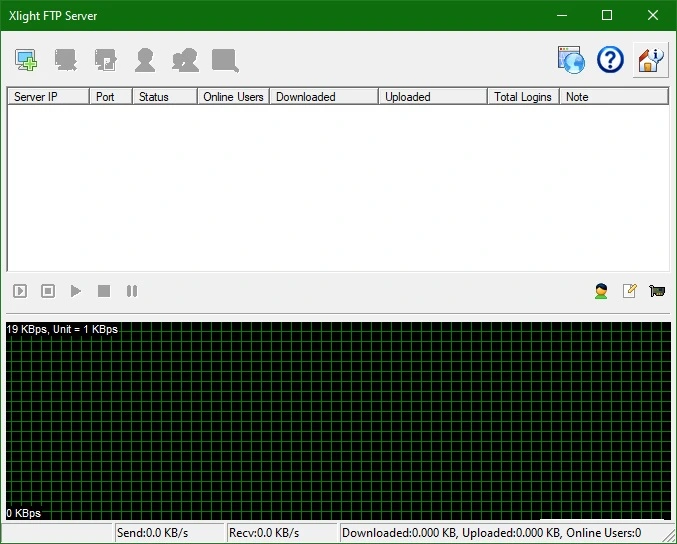
Task: Click the grayed modify virtual server icon
Action: click(x=105, y=60)
